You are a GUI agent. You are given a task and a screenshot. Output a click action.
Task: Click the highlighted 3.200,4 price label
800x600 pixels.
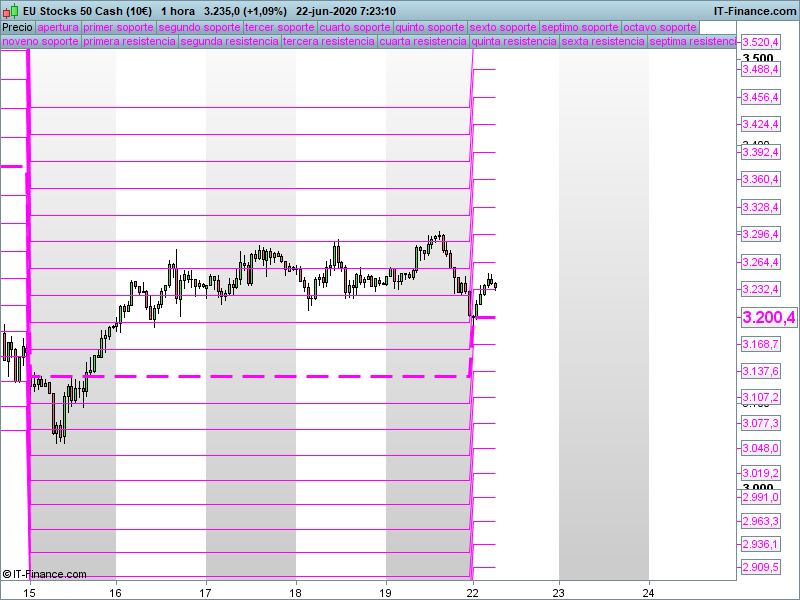[768, 318]
